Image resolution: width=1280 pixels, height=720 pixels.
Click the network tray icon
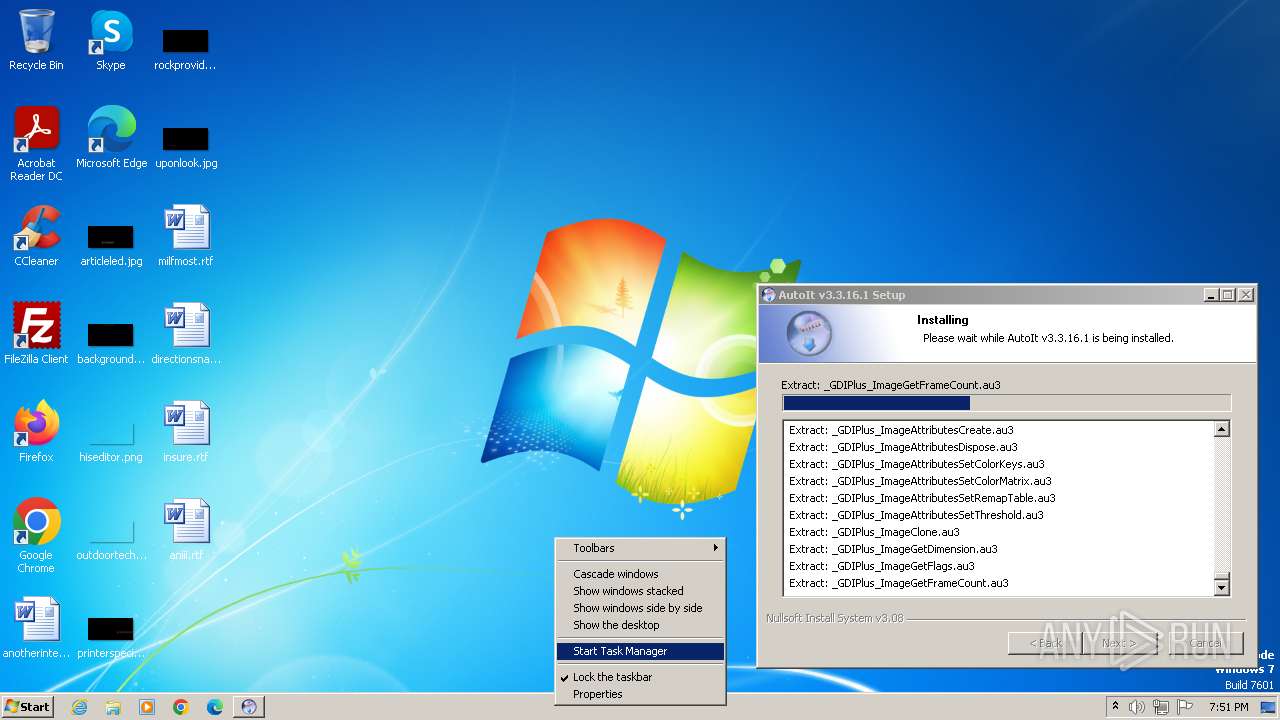pyautogui.click(x=1161, y=707)
